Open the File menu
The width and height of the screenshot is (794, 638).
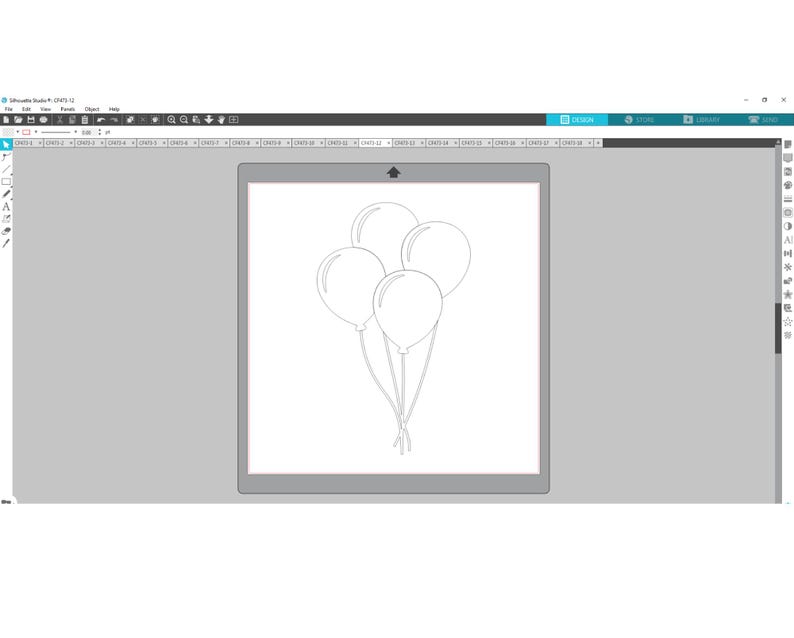click(9, 109)
